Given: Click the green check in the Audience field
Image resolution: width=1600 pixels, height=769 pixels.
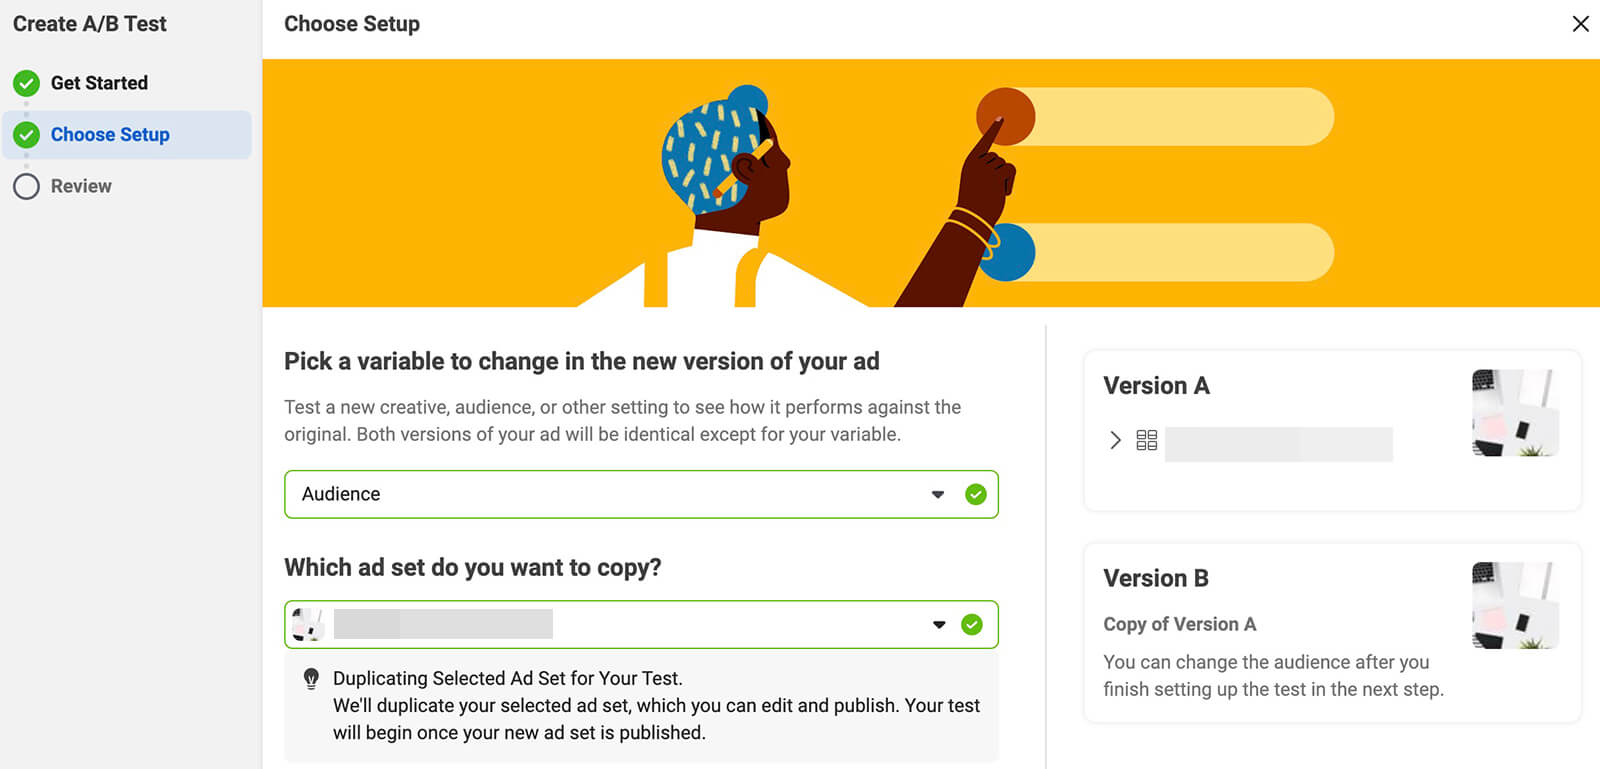Looking at the screenshot, I should [976, 494].
